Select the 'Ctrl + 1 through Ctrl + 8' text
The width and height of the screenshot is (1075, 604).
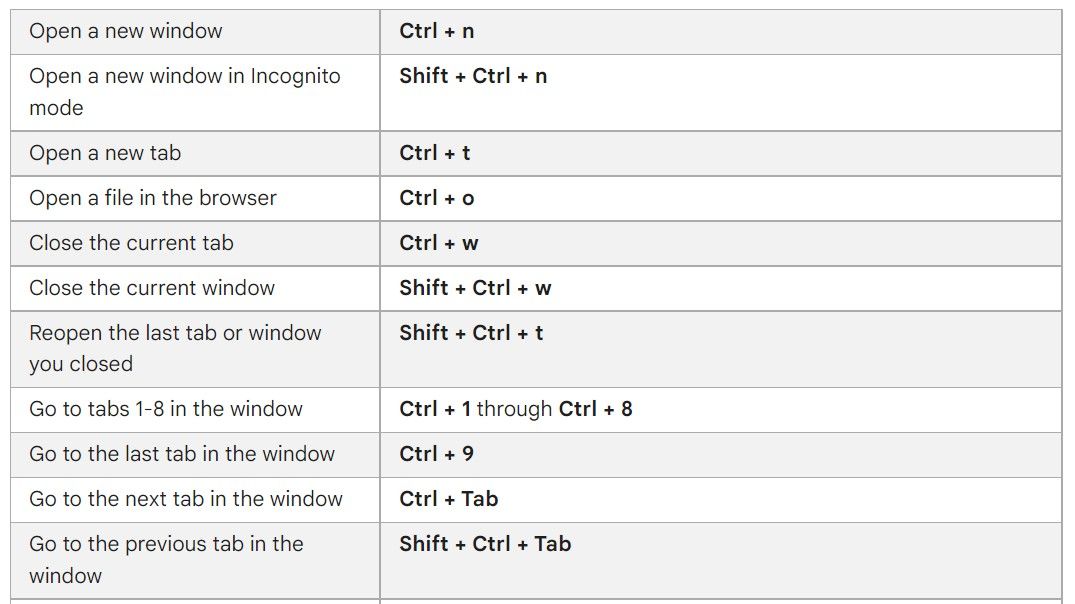pyautogui.click(x=516, y=409)
